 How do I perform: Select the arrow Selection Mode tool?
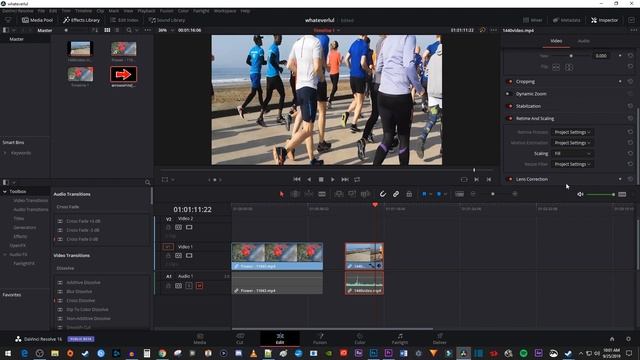click(281, 194)
